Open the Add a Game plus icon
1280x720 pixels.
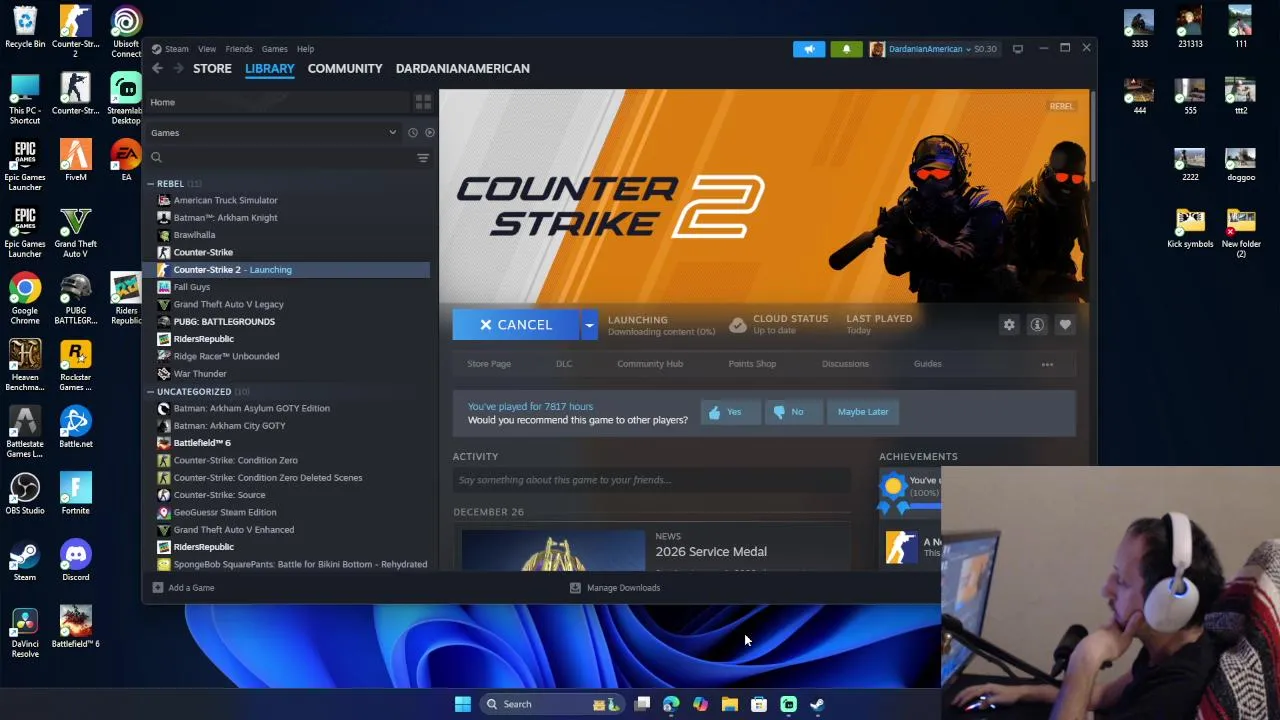click(157, 587)
